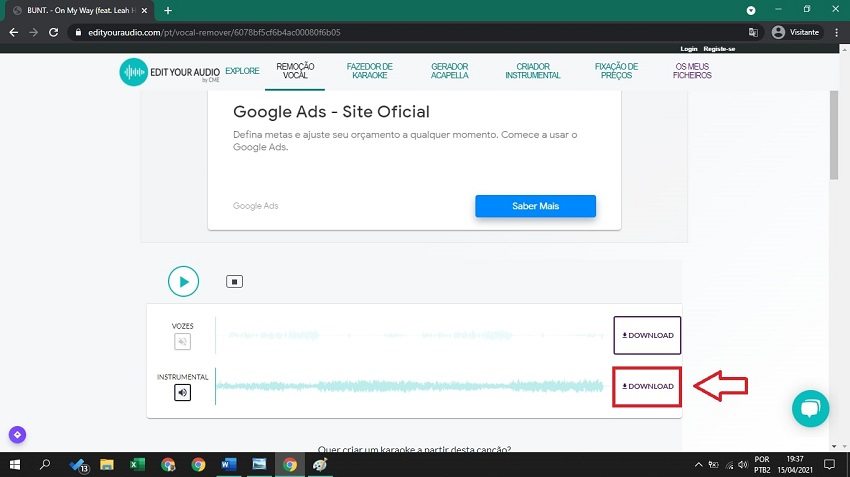850x477 pixels.
Task: Download the Vozes track
Action: [647, 335]
